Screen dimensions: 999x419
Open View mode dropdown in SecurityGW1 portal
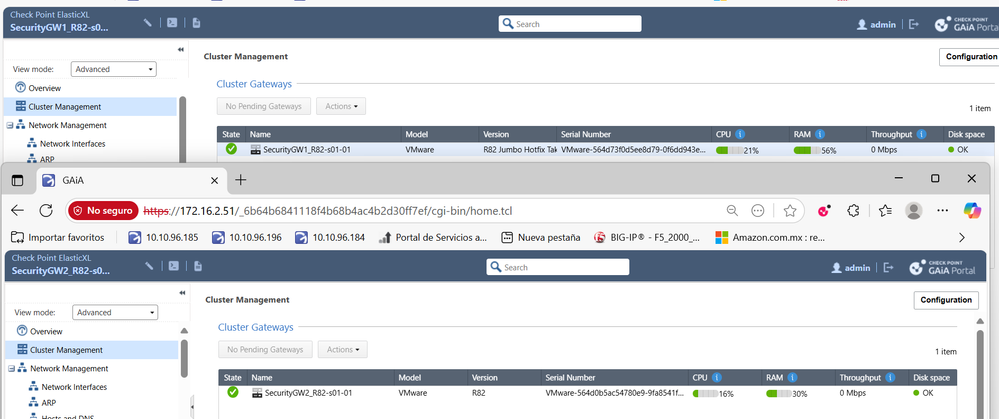pyautogui.click(x=114, y=70)
